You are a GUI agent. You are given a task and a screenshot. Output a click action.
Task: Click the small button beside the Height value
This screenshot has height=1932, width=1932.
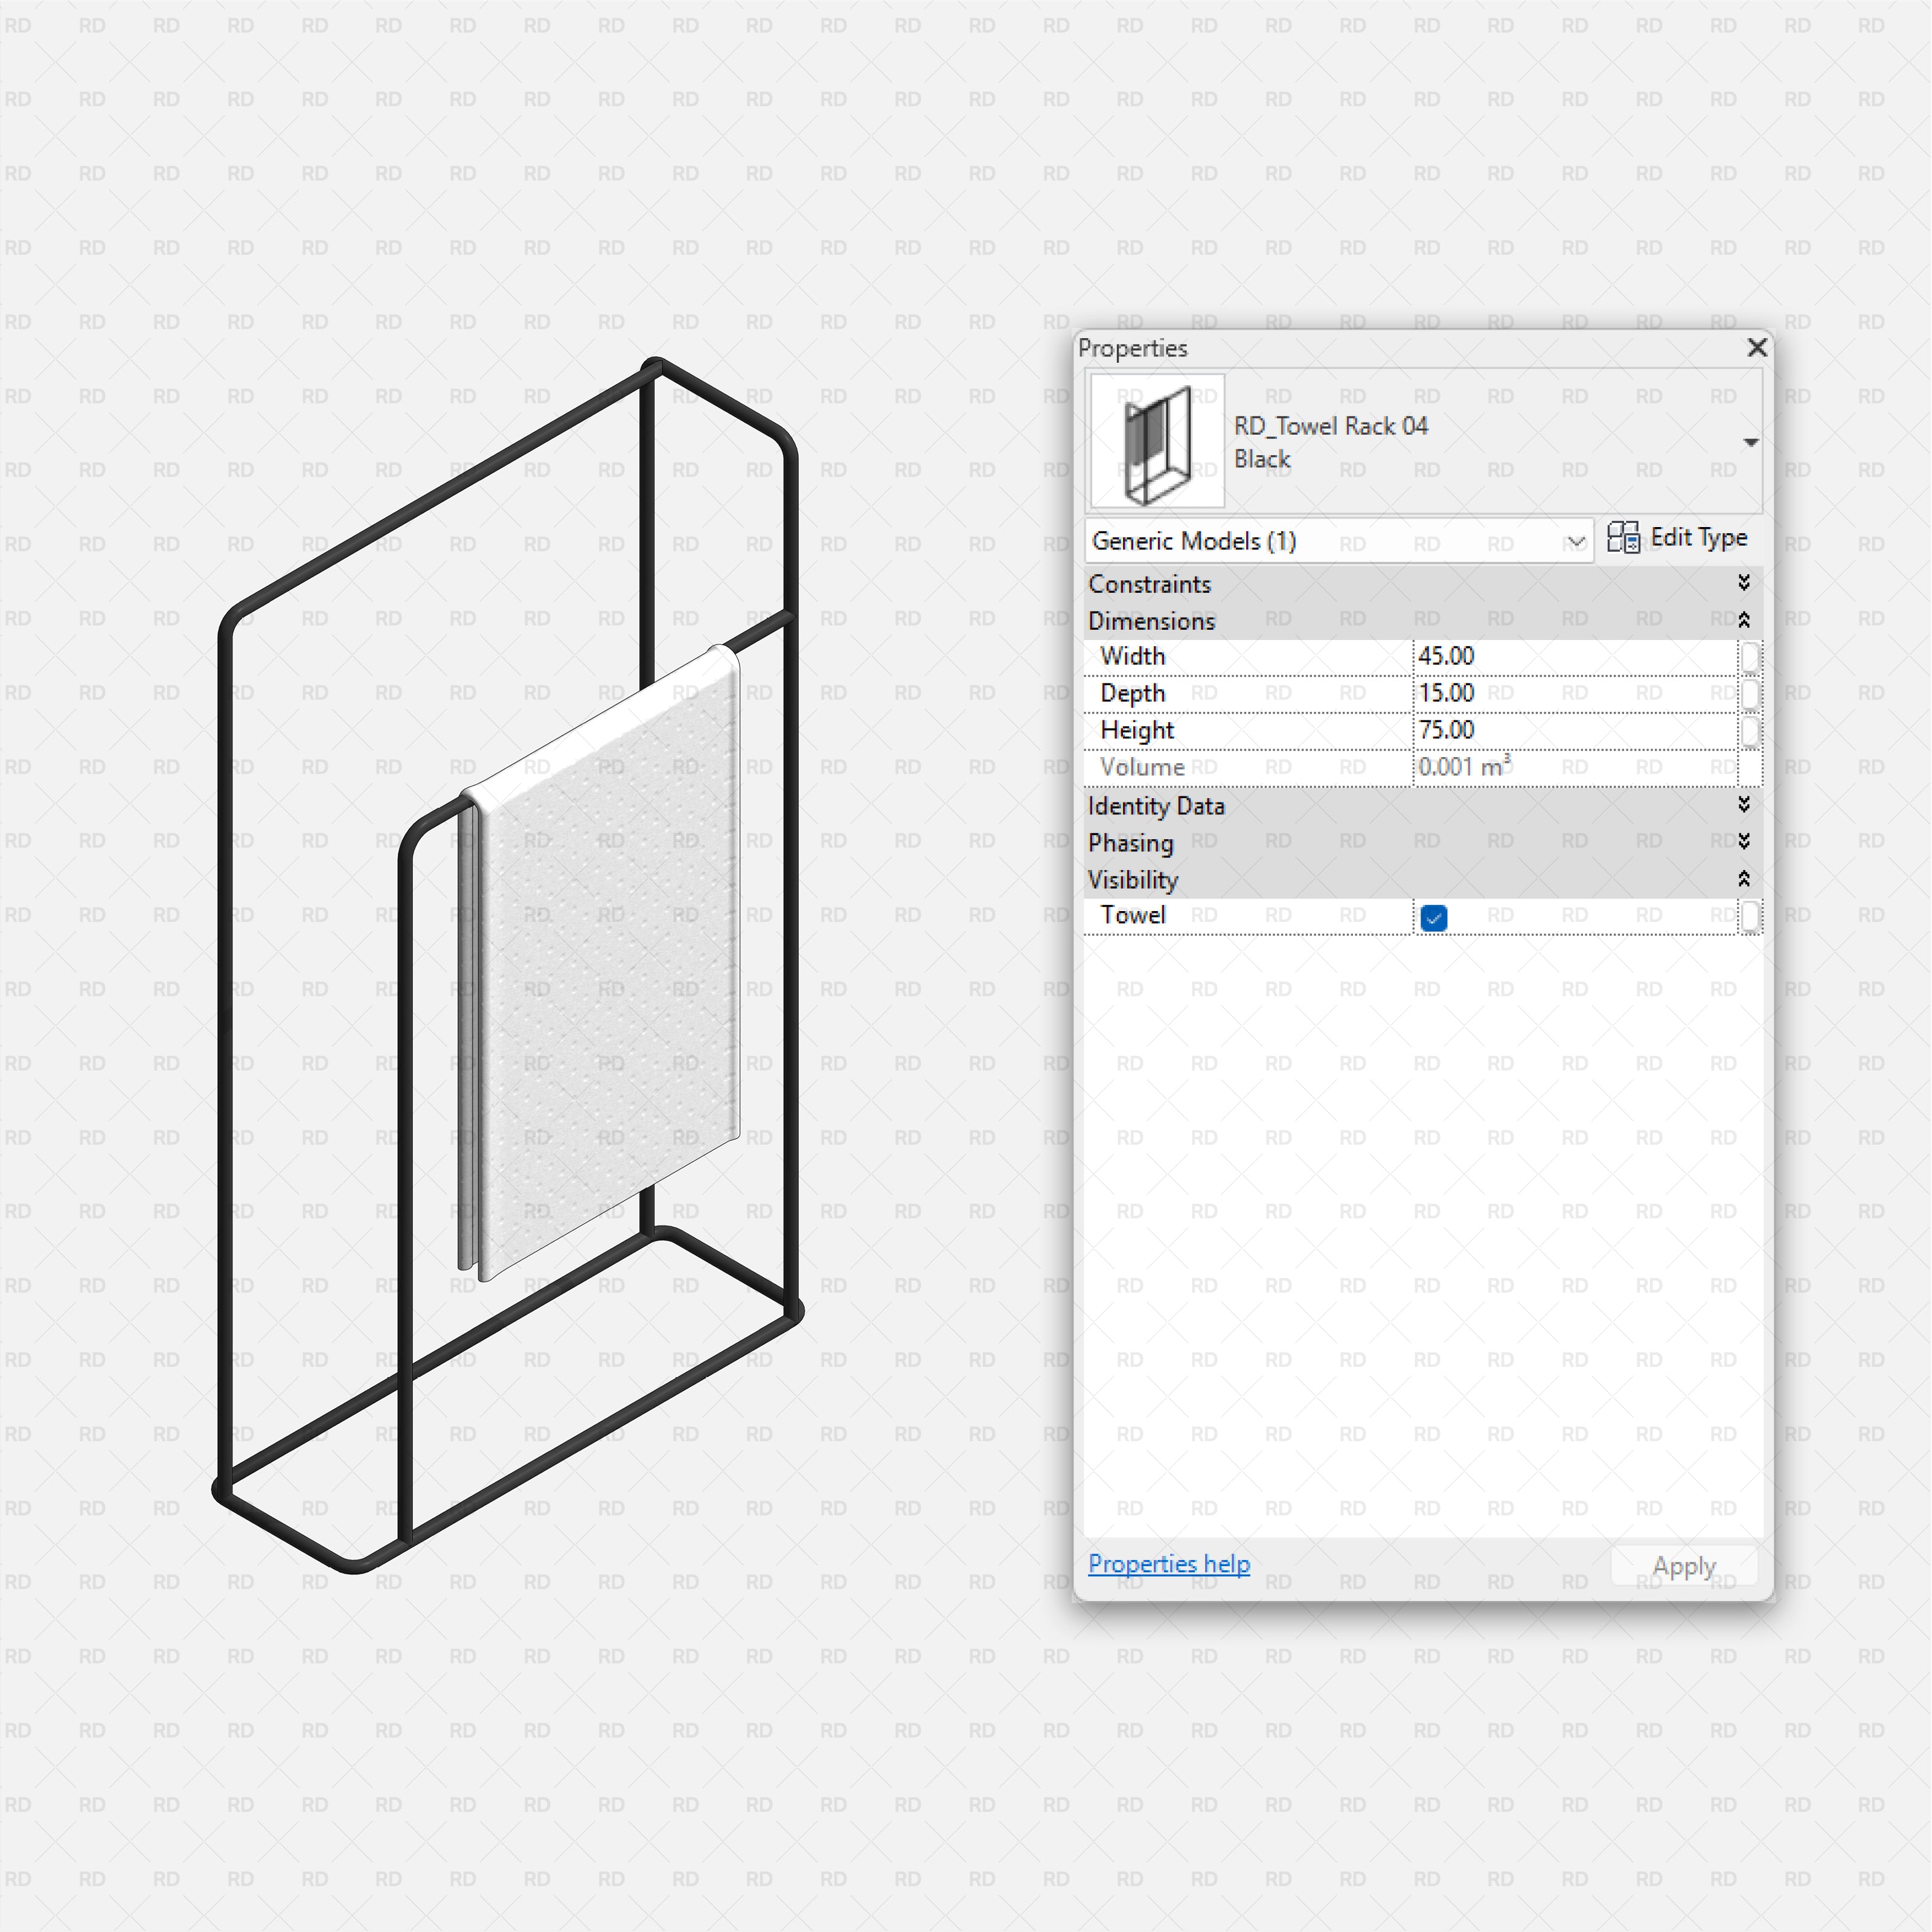pos(1749,731)
